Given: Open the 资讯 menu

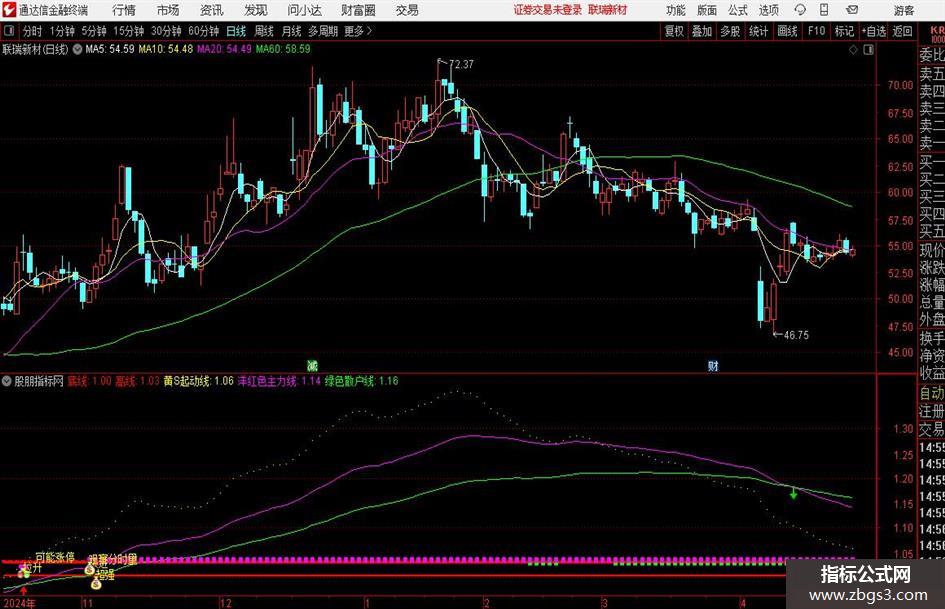Looking at the screenshot, I should pyautogui.click(x=212, y=10).
